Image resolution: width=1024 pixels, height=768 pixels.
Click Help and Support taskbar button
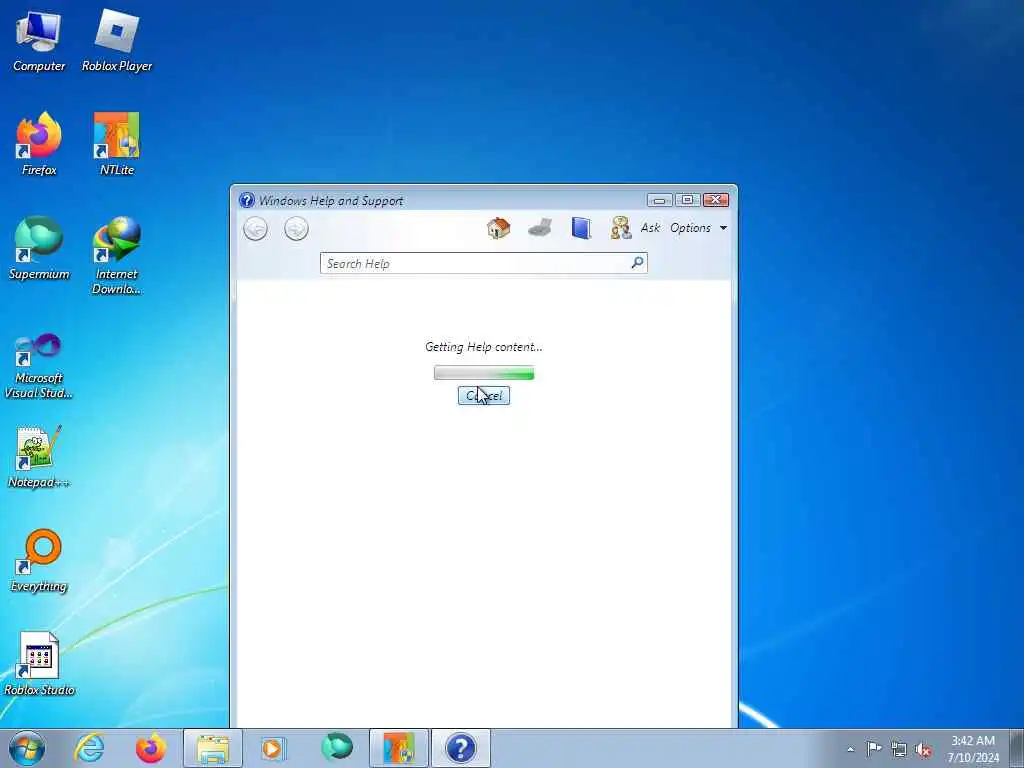pyautogui.click(x=461, y=748)
